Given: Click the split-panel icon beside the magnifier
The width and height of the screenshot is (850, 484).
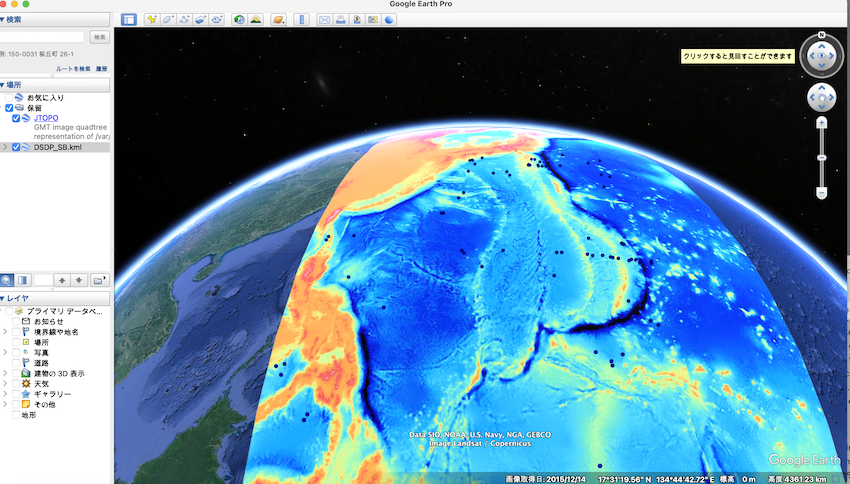Looking at the screenshot, I should (23, 280).
